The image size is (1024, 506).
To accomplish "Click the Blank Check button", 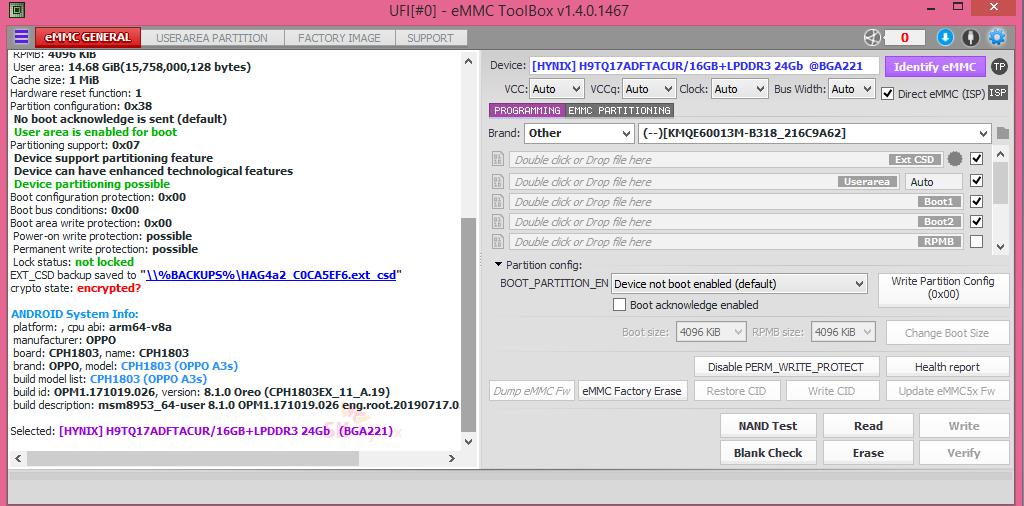I will click(x=768, y=452).
